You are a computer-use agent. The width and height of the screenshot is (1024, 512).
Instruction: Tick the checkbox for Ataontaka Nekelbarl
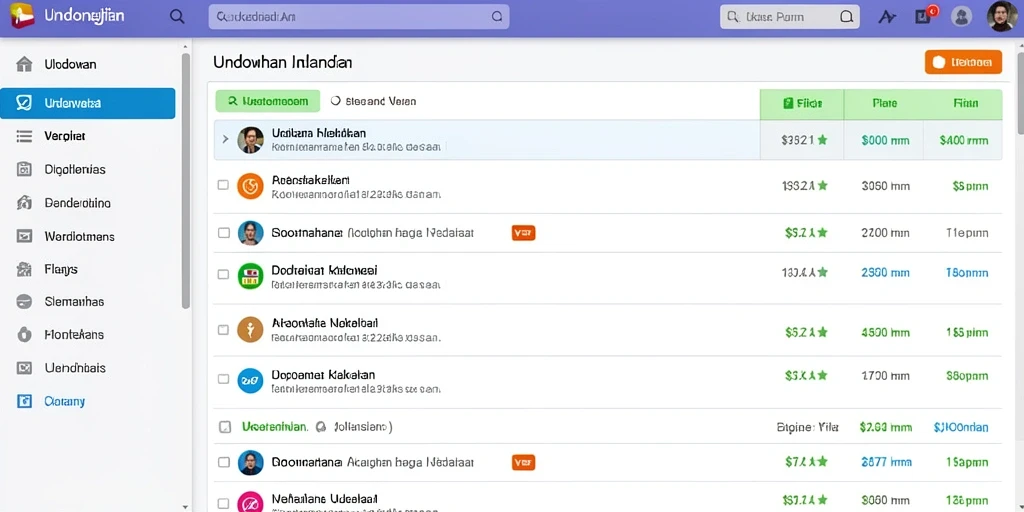[223, 330]
